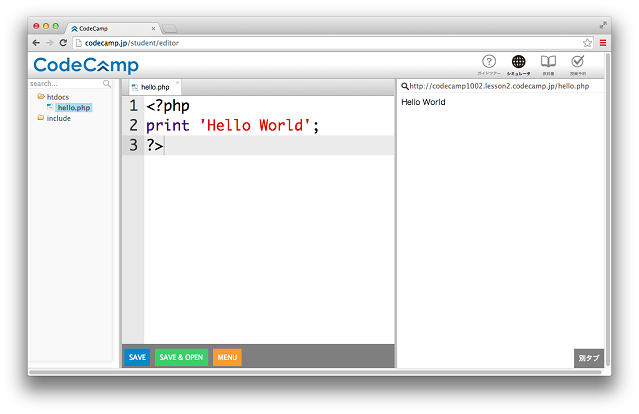The height and width of the screenshot is (414, 639).
Task: Click the green SAVE & OPEN button
Action: [181, 357]
